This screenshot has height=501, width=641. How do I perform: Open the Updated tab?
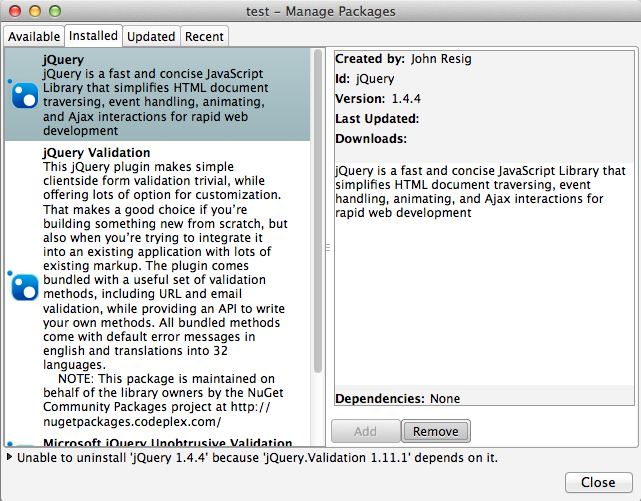pos(151,37)
